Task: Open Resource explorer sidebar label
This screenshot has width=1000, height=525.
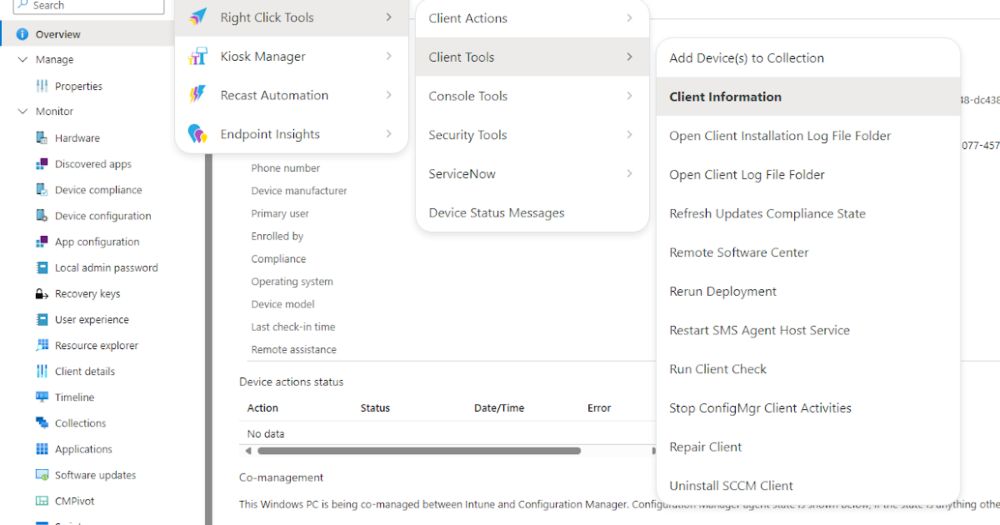Action: 96,345
